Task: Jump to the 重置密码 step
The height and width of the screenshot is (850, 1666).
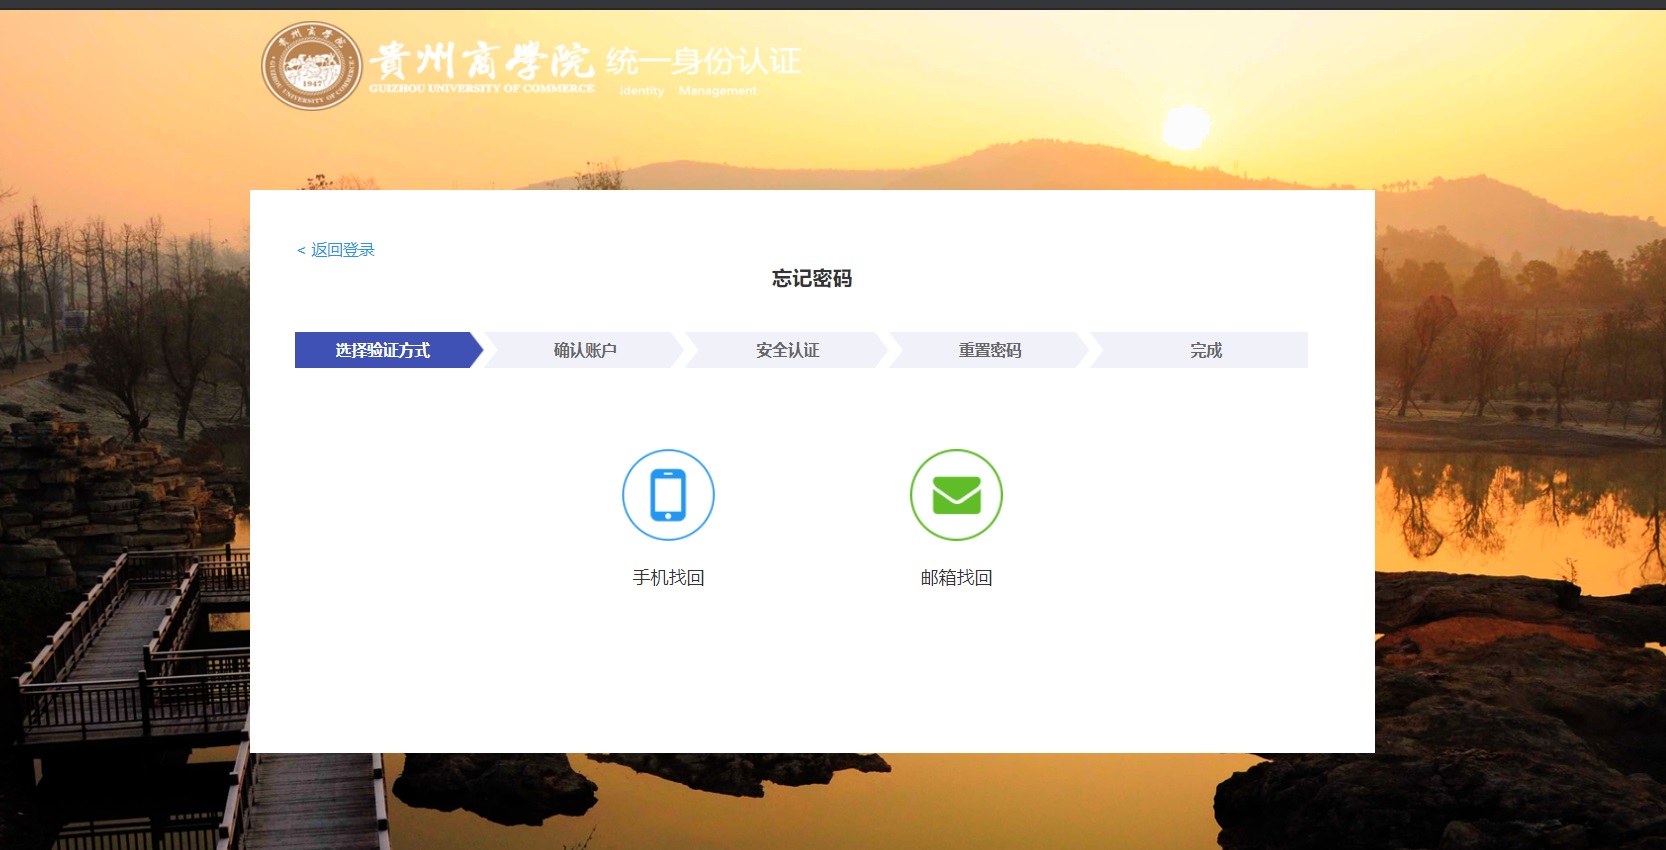Action: (989, 350)
